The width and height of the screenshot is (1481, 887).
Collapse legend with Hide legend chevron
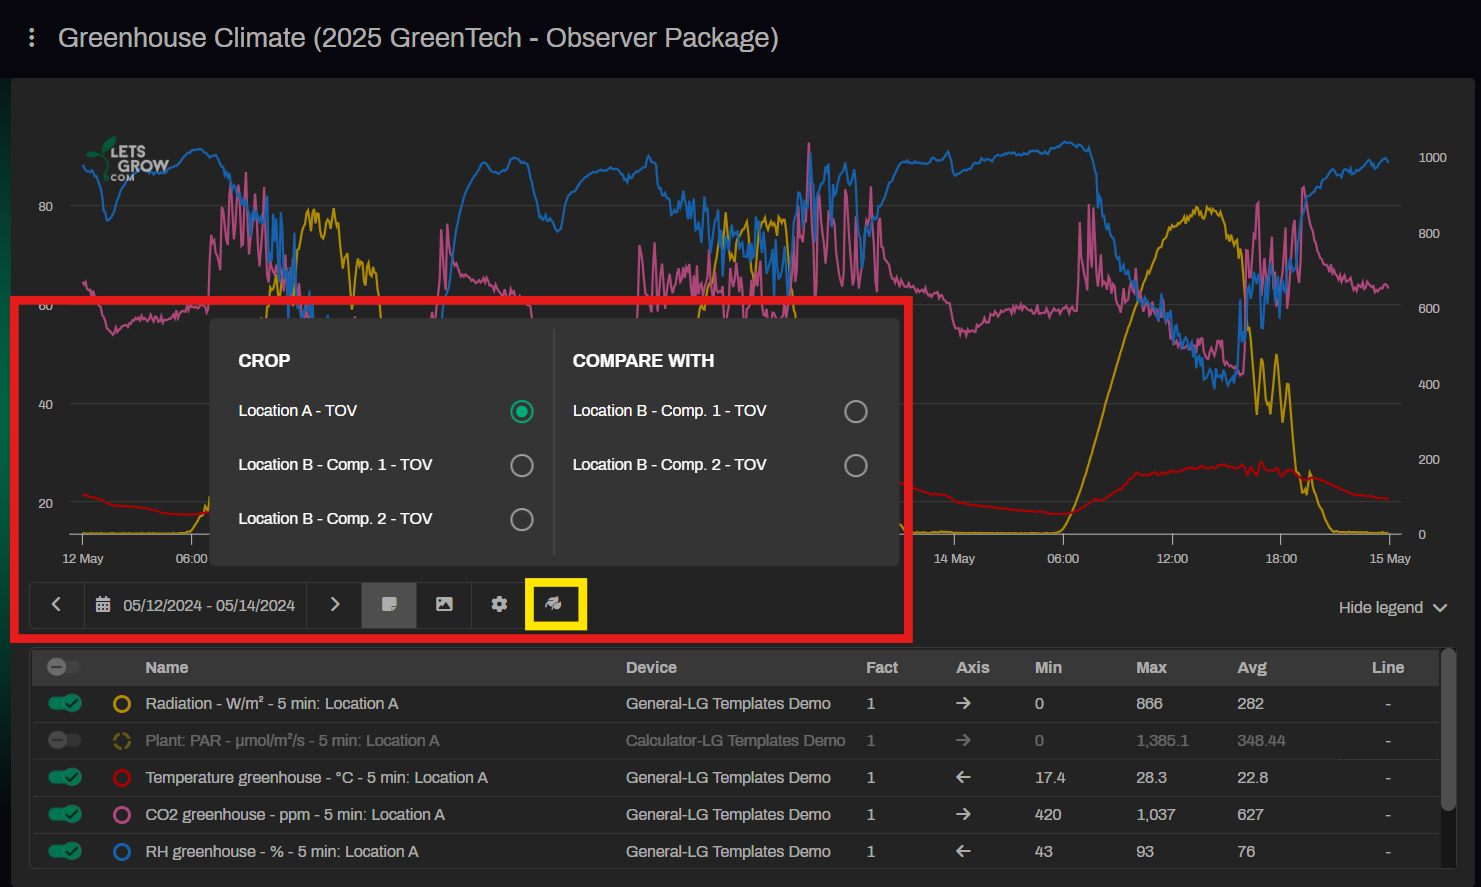1440,608
